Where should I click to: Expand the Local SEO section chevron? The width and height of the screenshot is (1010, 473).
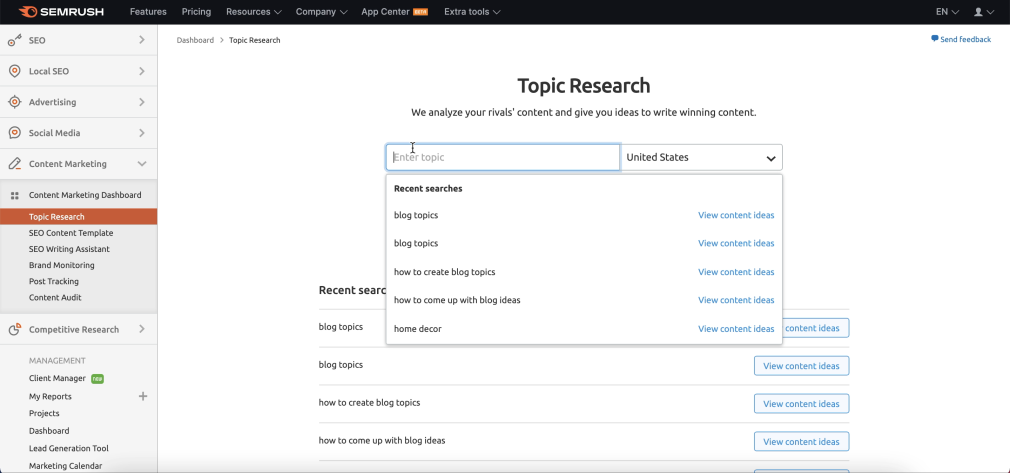[142, 71]
